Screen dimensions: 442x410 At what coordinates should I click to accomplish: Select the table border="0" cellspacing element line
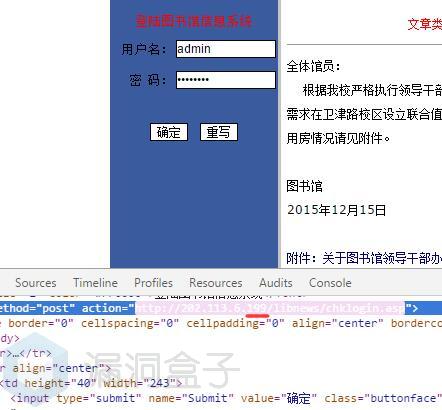[x=221, y=323]
